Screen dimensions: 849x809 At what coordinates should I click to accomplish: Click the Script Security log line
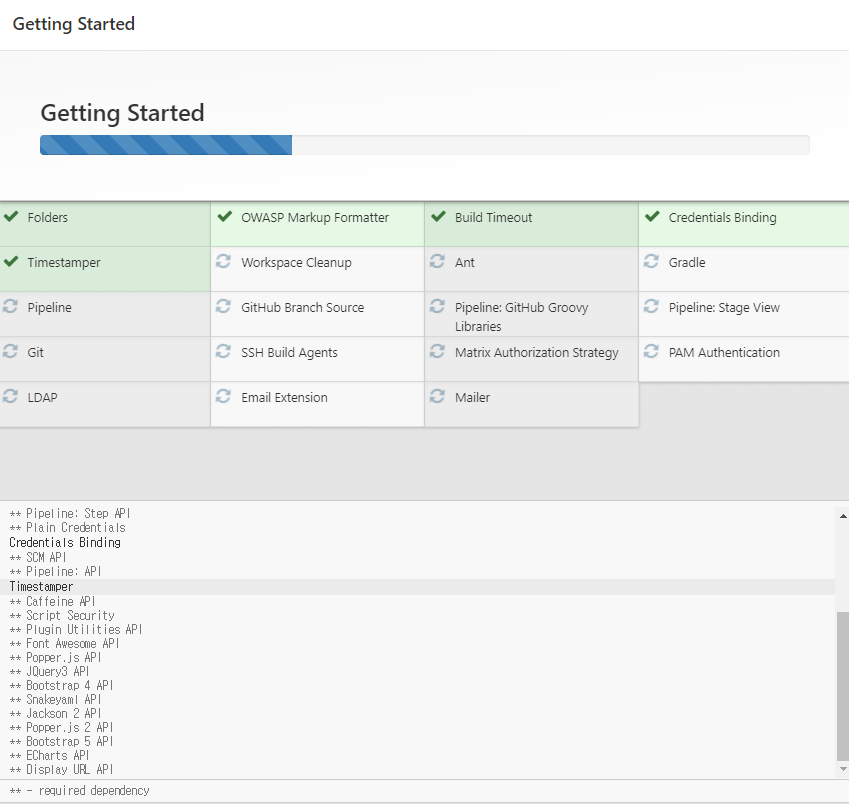point(62,616)
